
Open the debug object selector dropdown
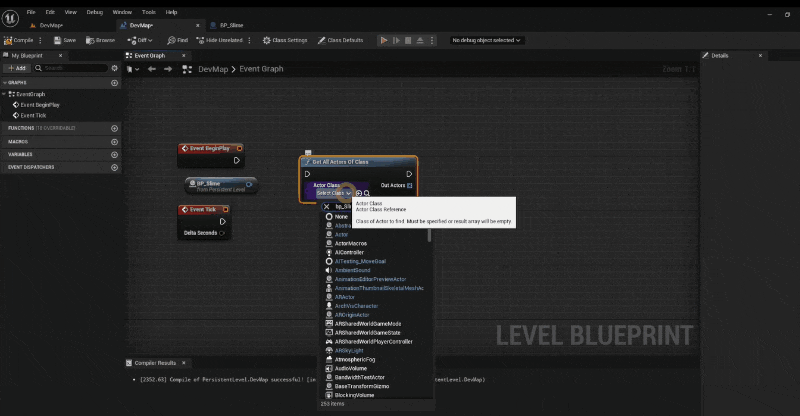tap(486, 40)
